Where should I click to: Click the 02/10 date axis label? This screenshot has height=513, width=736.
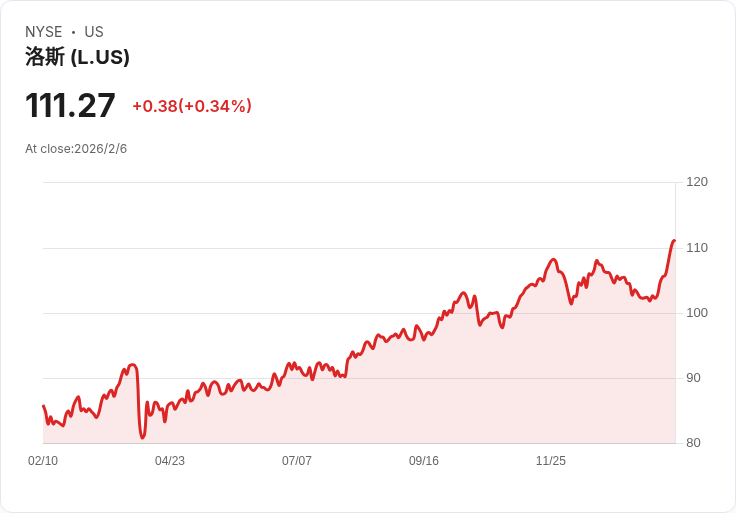[43, 460]
